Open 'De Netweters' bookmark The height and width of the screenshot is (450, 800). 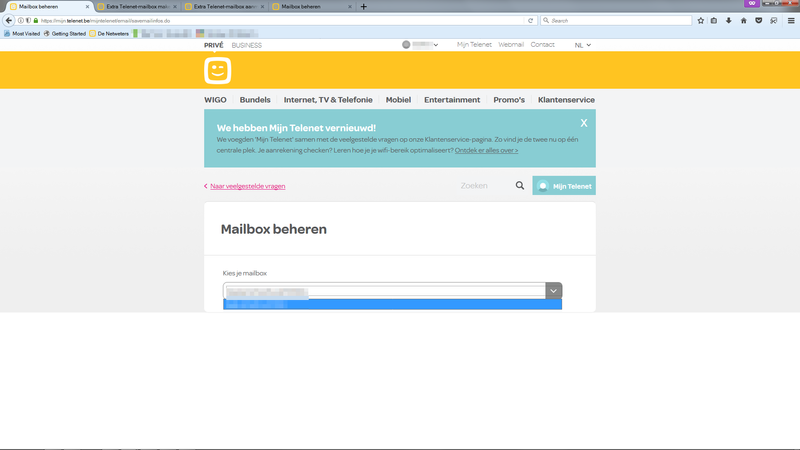109,34
